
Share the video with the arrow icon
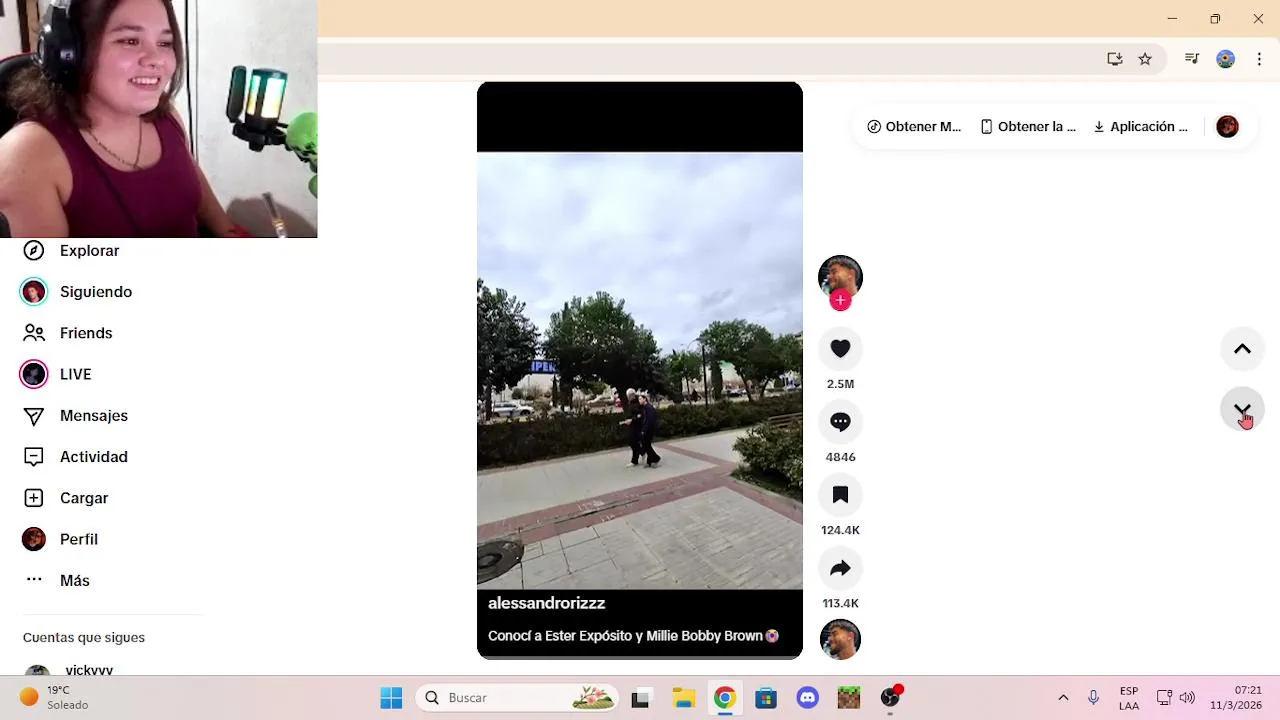[840, 568]
